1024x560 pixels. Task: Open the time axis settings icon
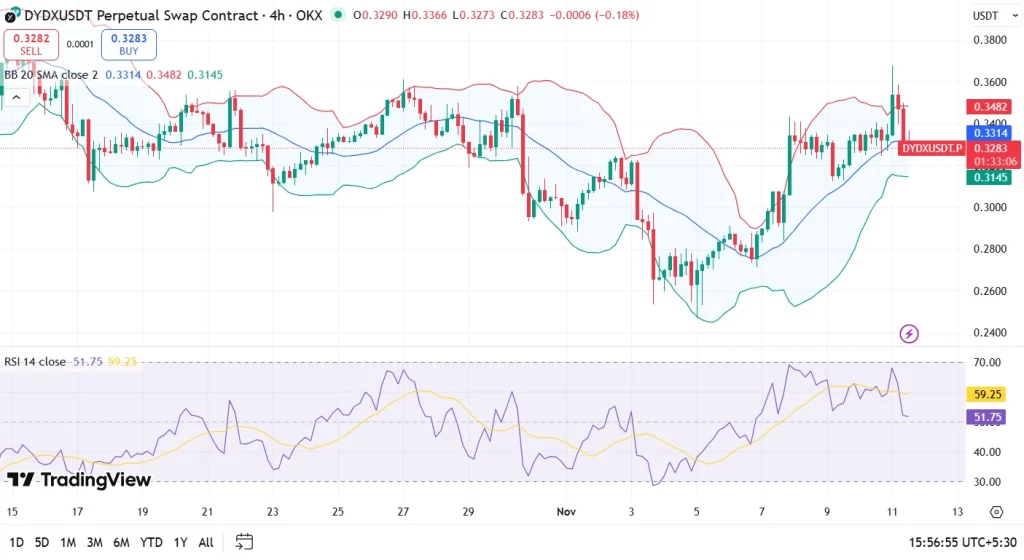tap(996, 512)
